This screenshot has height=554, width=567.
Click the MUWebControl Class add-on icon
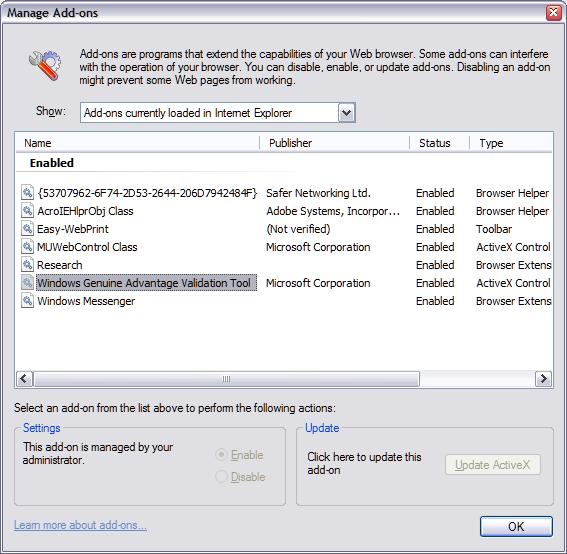tap(27, 247)
